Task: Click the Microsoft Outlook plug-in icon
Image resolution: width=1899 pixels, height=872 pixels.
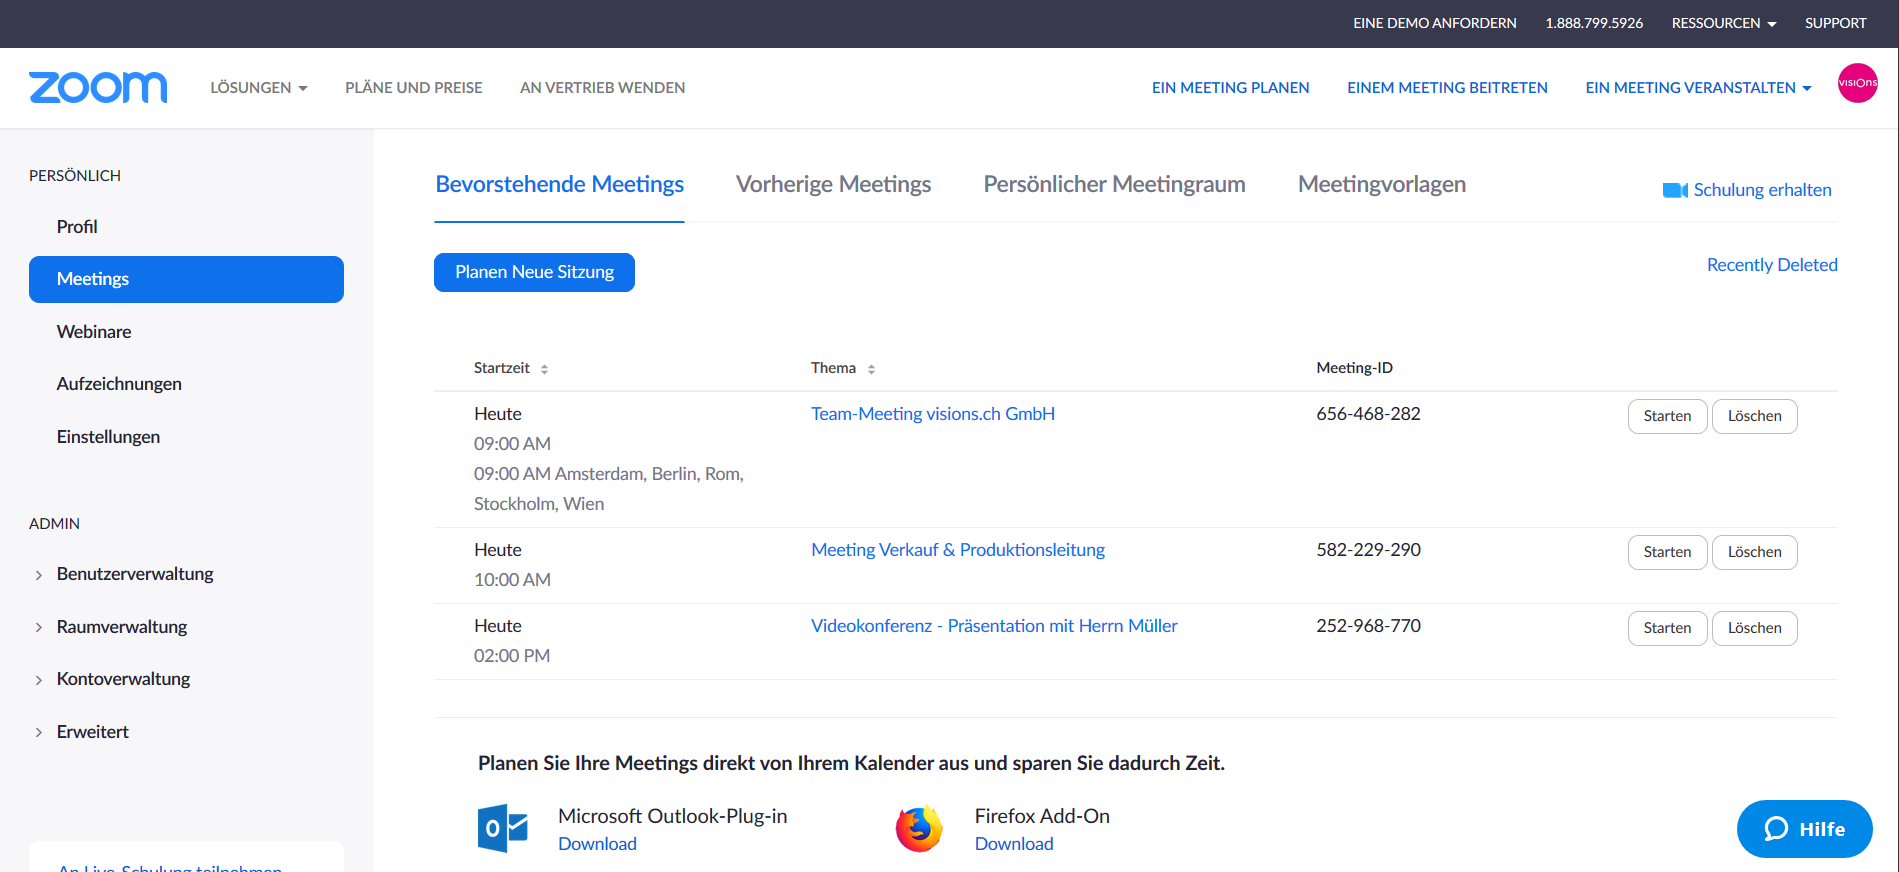Action: [502, 828]
